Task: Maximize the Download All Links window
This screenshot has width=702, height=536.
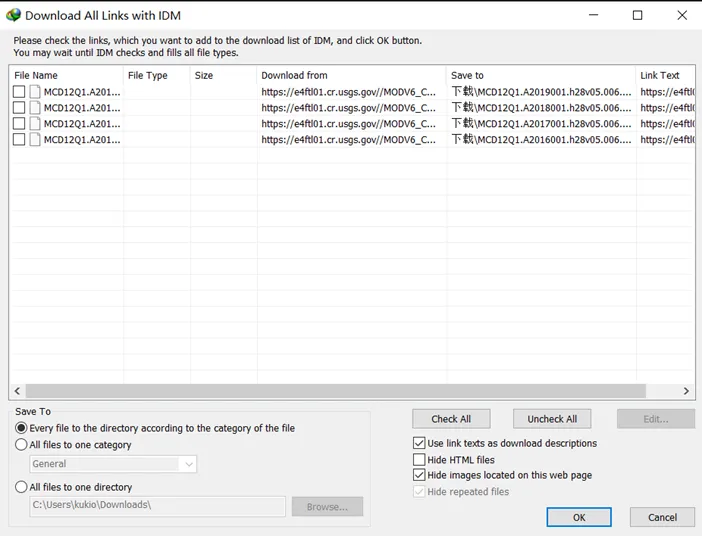Action: point(638,15)
